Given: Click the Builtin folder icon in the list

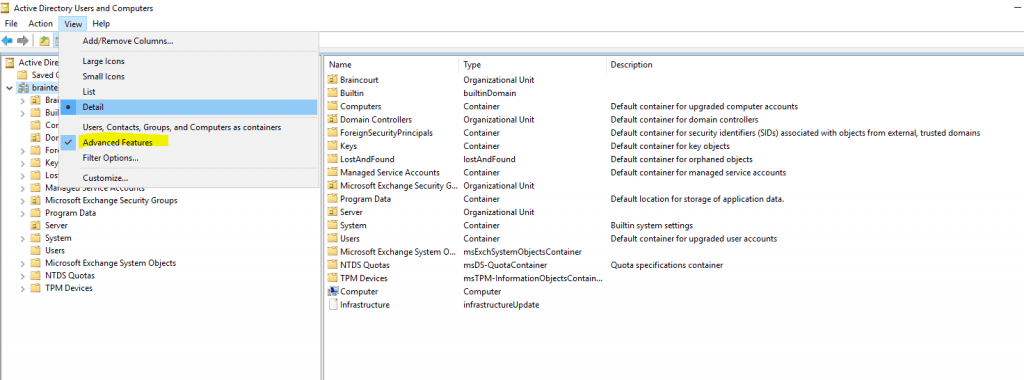Looking at the screenshot, I should point(332,93).
